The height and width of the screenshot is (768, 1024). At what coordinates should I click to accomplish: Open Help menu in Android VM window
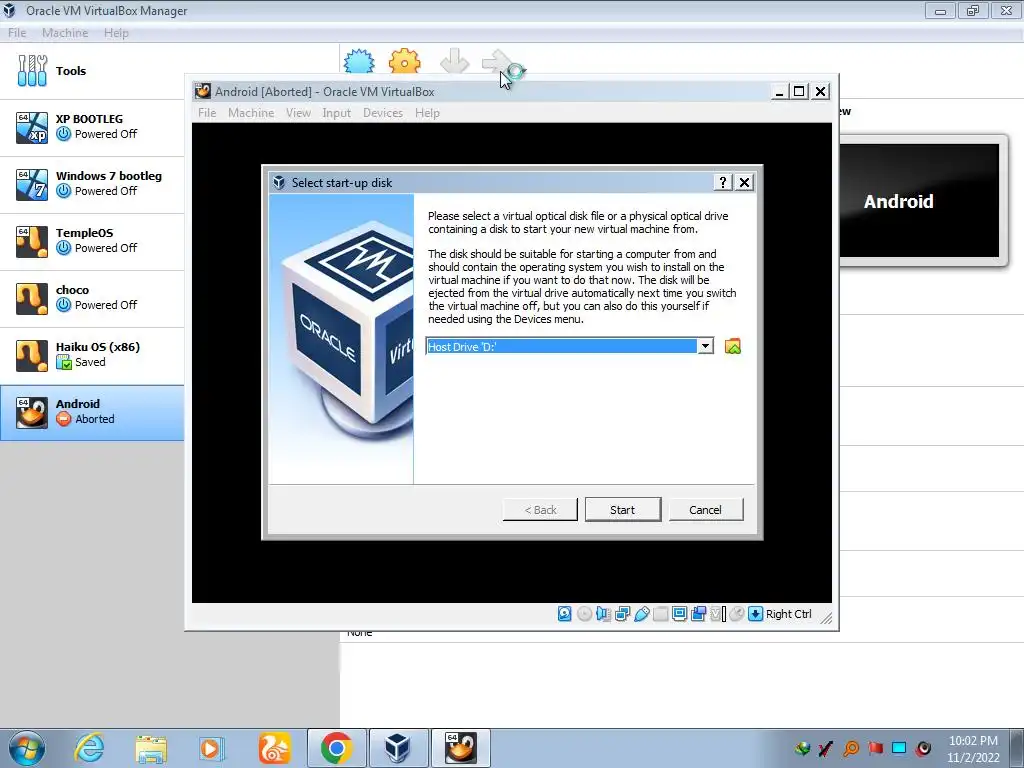tap(427, 112)
